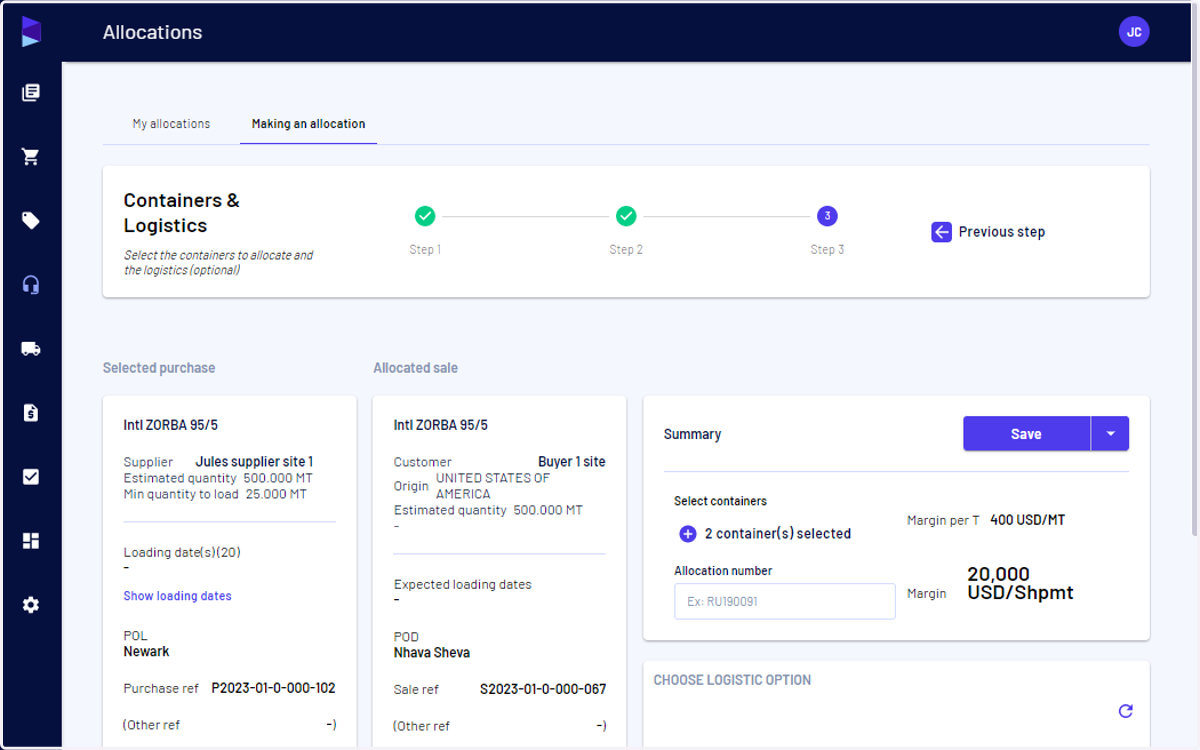Screen dimensions: 1200x750
Task: Select the Making an allocation tab
Action: point(308,124)
